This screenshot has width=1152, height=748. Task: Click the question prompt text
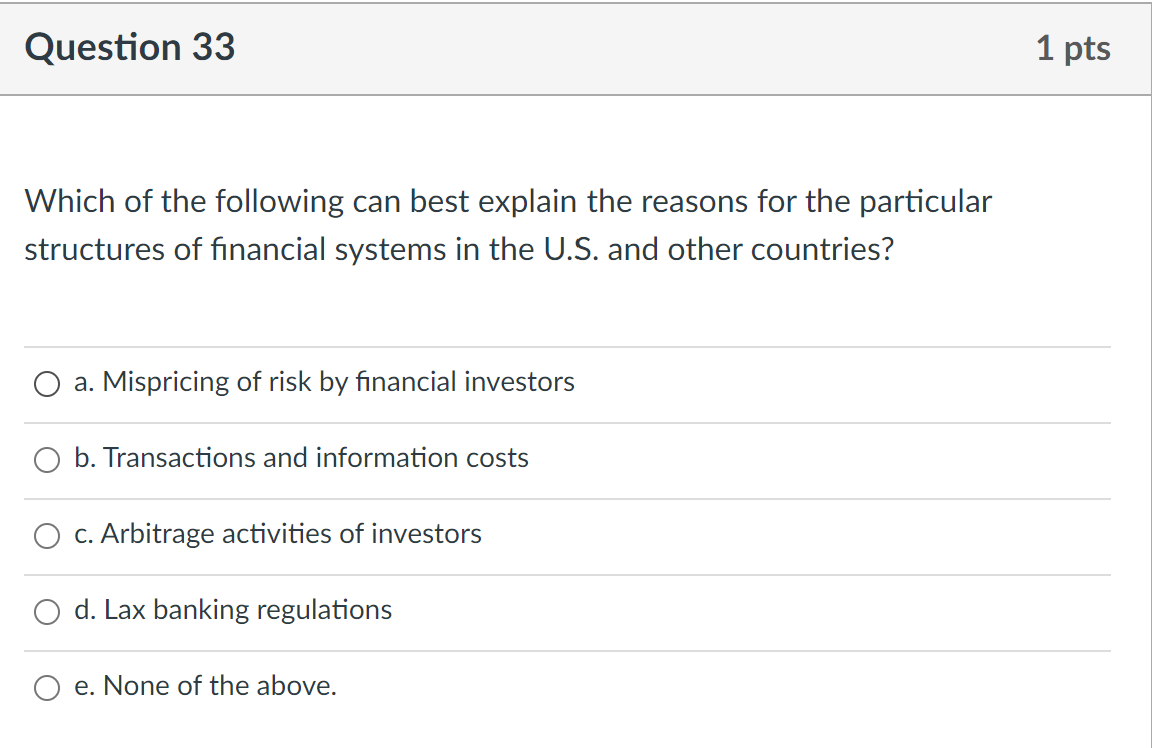pos(507,225)
